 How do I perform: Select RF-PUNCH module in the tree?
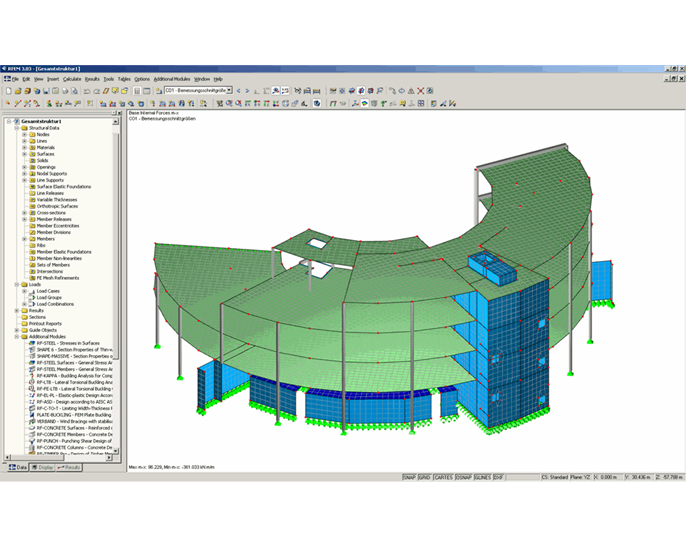click(x=74, y=441)
